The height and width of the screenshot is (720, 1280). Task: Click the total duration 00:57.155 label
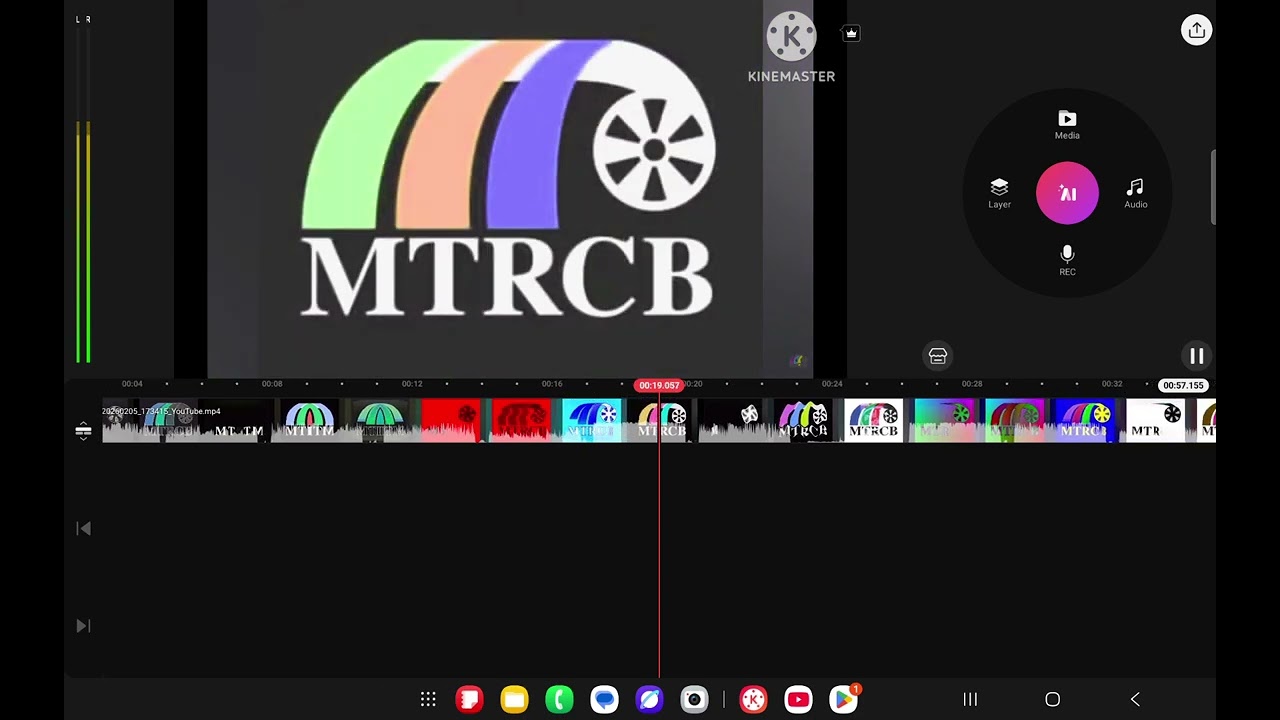[1183, 385]
